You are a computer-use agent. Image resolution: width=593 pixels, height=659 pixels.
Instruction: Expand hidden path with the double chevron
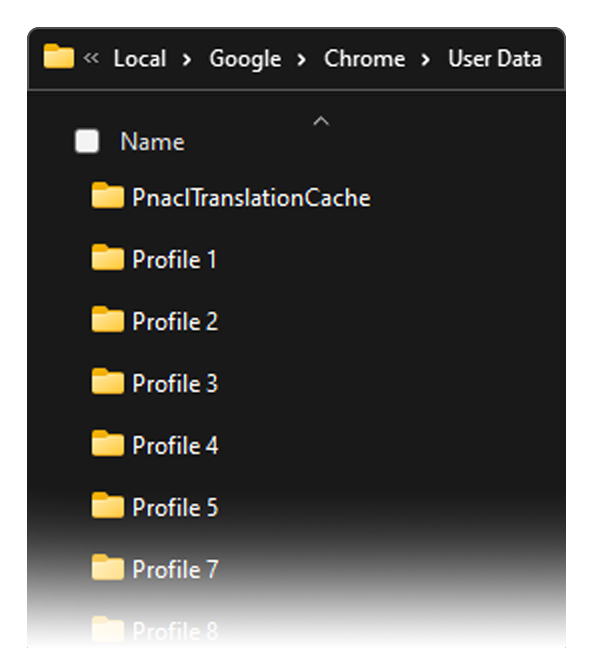[x=91, y=58]
